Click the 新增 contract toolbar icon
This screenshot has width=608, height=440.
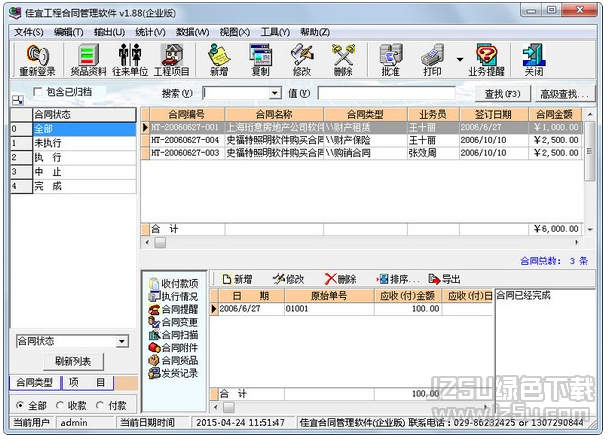[x=219, y=60]
